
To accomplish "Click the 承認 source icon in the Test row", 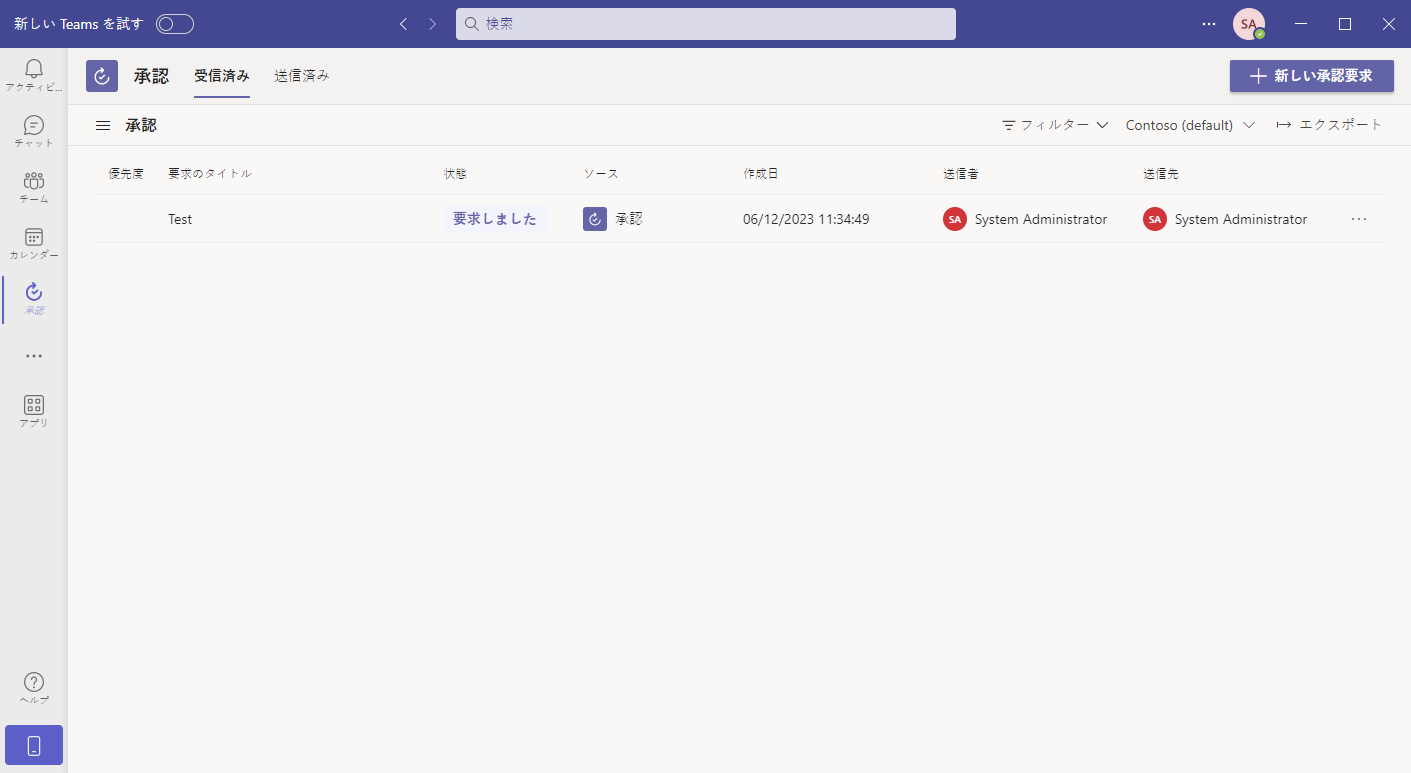I will (595, 219).
